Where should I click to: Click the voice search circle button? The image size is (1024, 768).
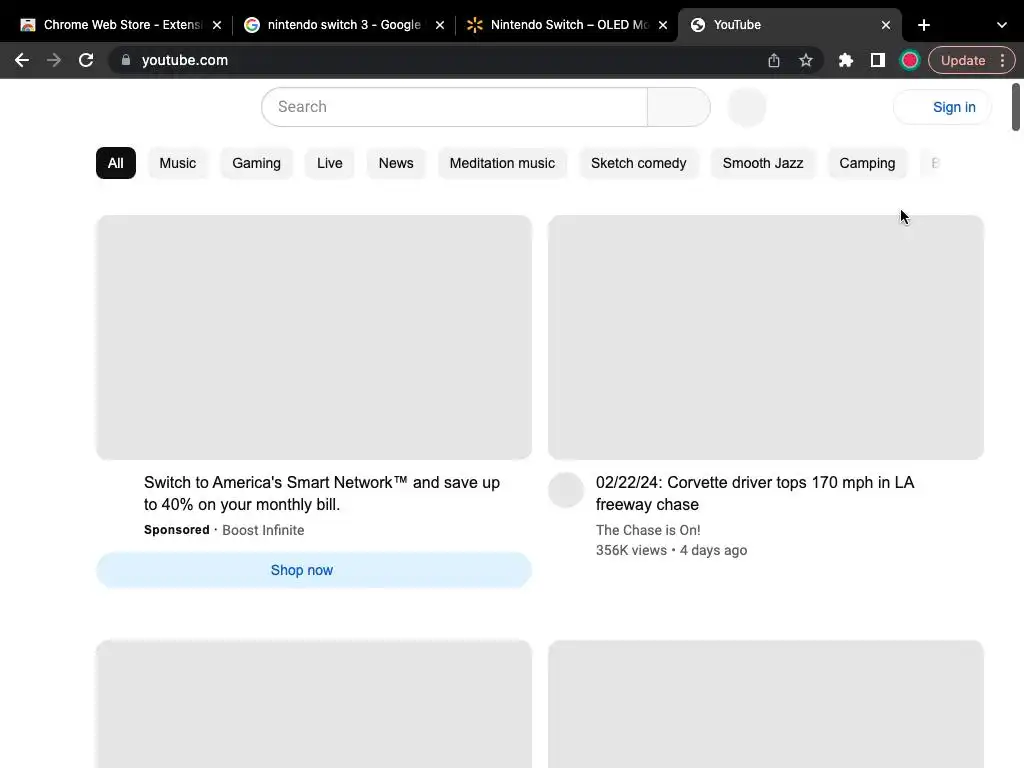point(746,107)
